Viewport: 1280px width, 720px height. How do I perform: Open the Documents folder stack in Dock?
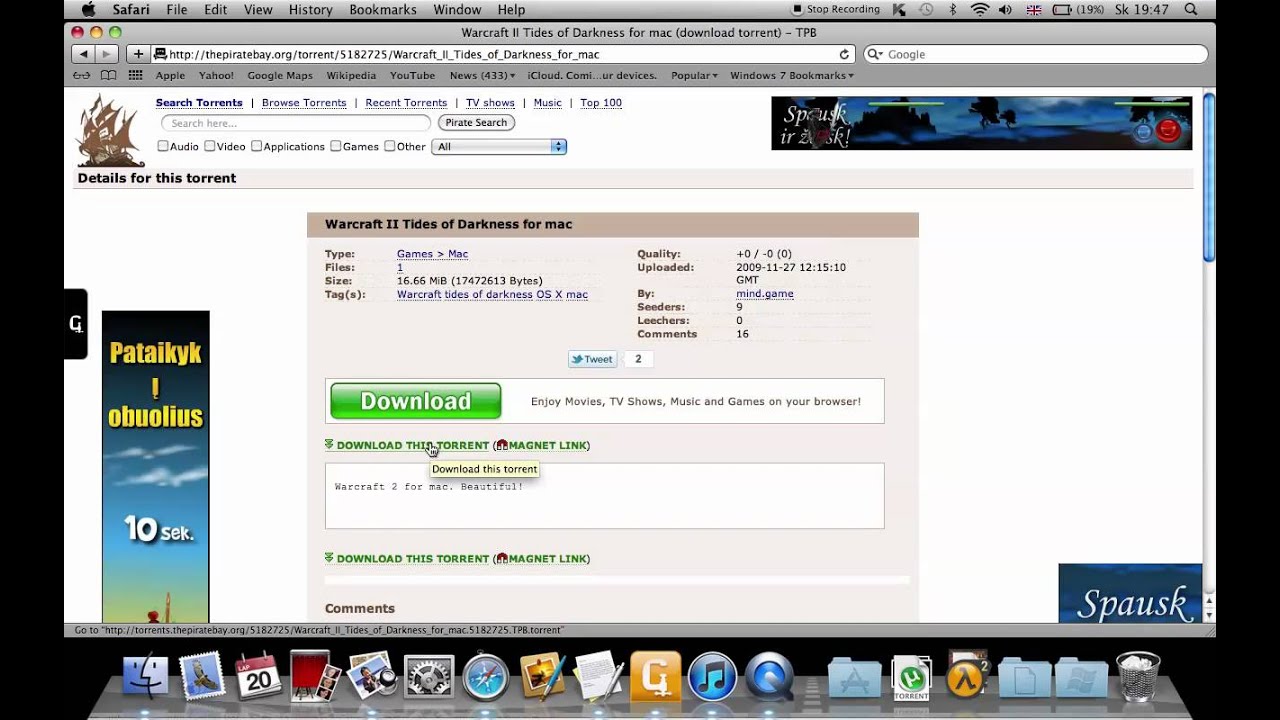[1024, 677]
